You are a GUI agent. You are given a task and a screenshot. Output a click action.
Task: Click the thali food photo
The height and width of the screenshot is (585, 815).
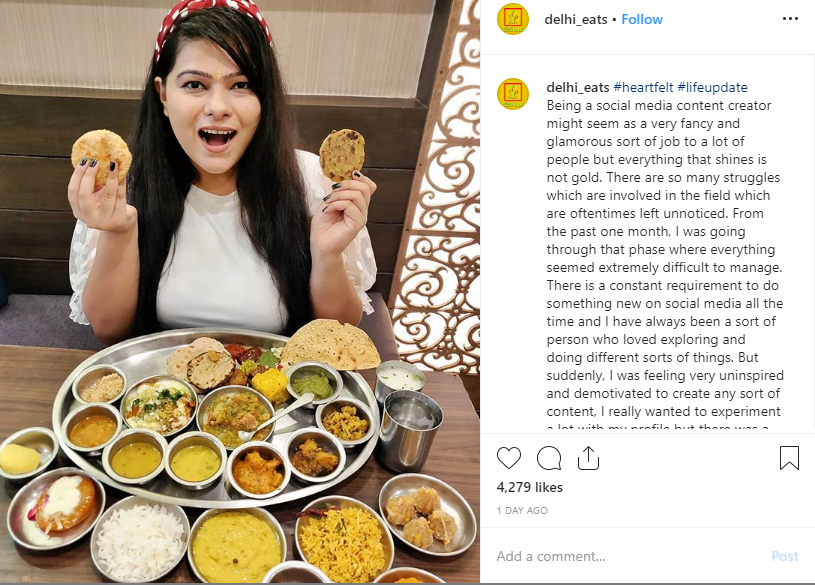(240, 291)
